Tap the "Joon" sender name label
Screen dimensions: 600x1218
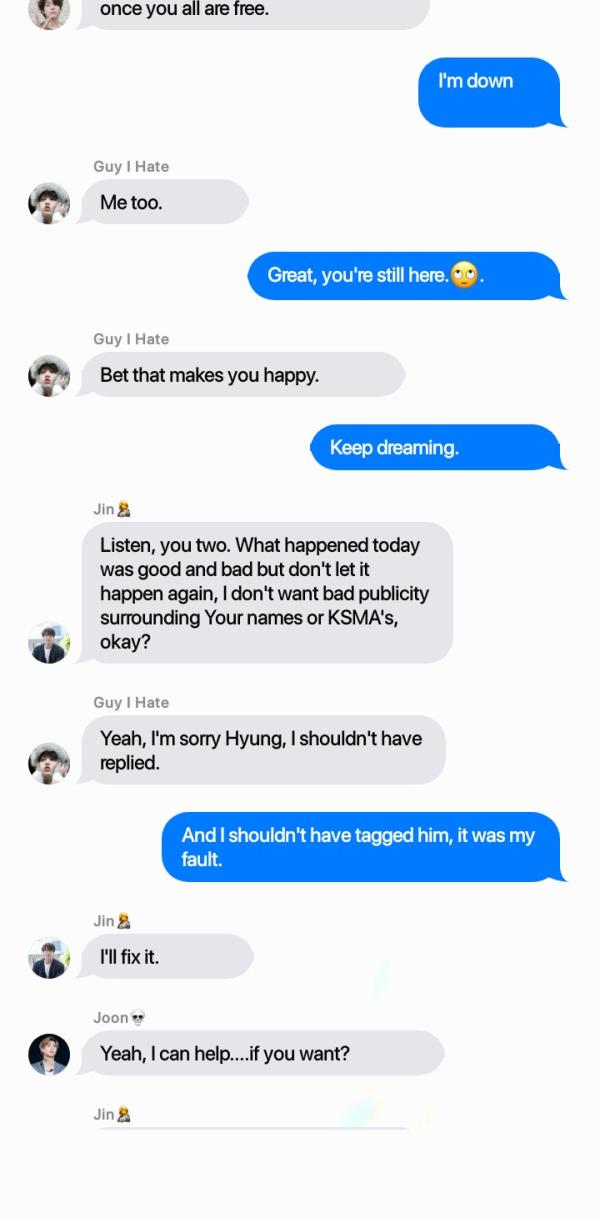coord(111,1018)
